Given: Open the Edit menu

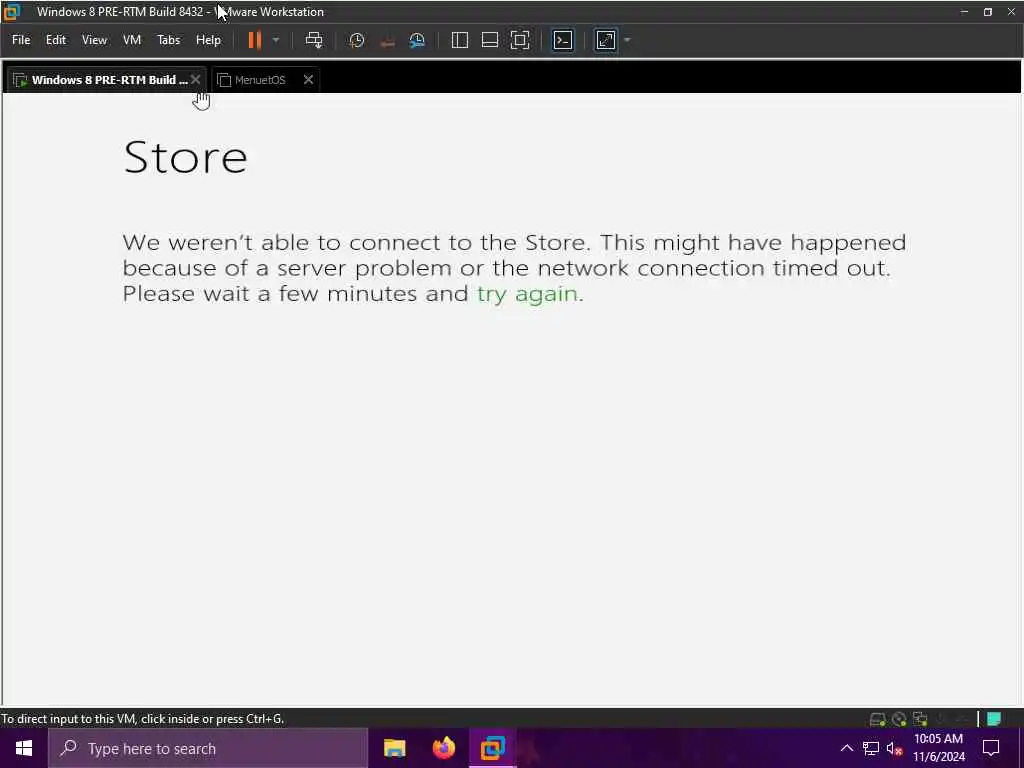Looking at the screenshot, I should pos(56,40).
